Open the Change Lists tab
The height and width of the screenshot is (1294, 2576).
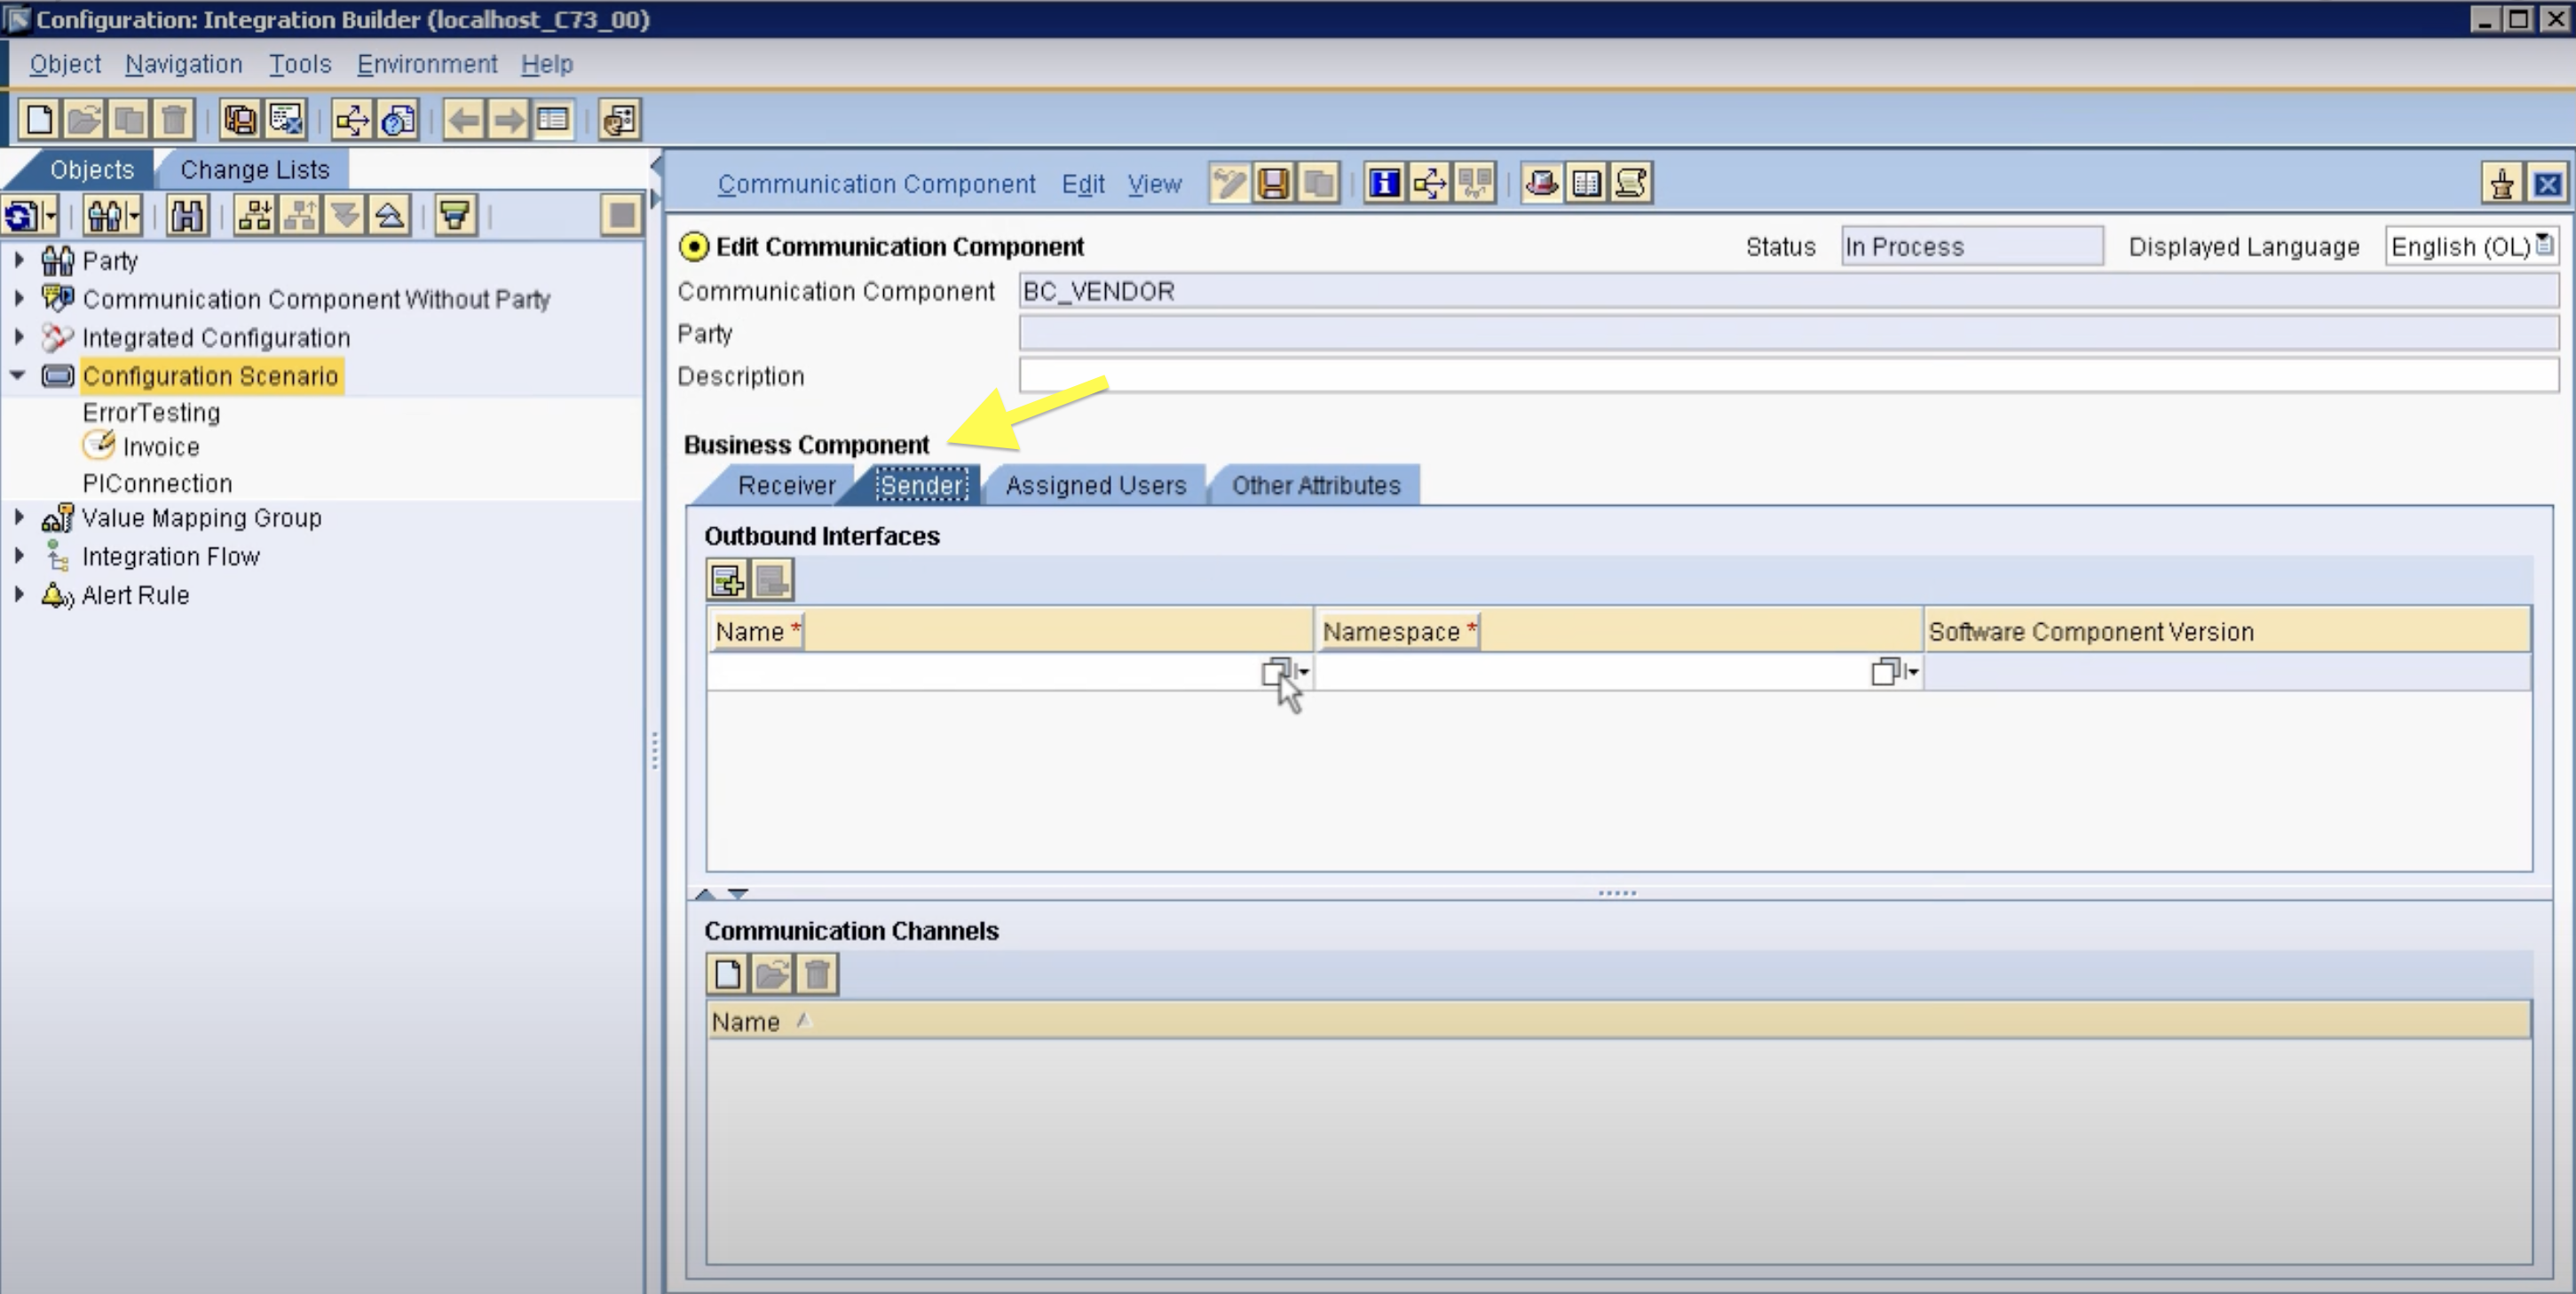tap(254, 169)
